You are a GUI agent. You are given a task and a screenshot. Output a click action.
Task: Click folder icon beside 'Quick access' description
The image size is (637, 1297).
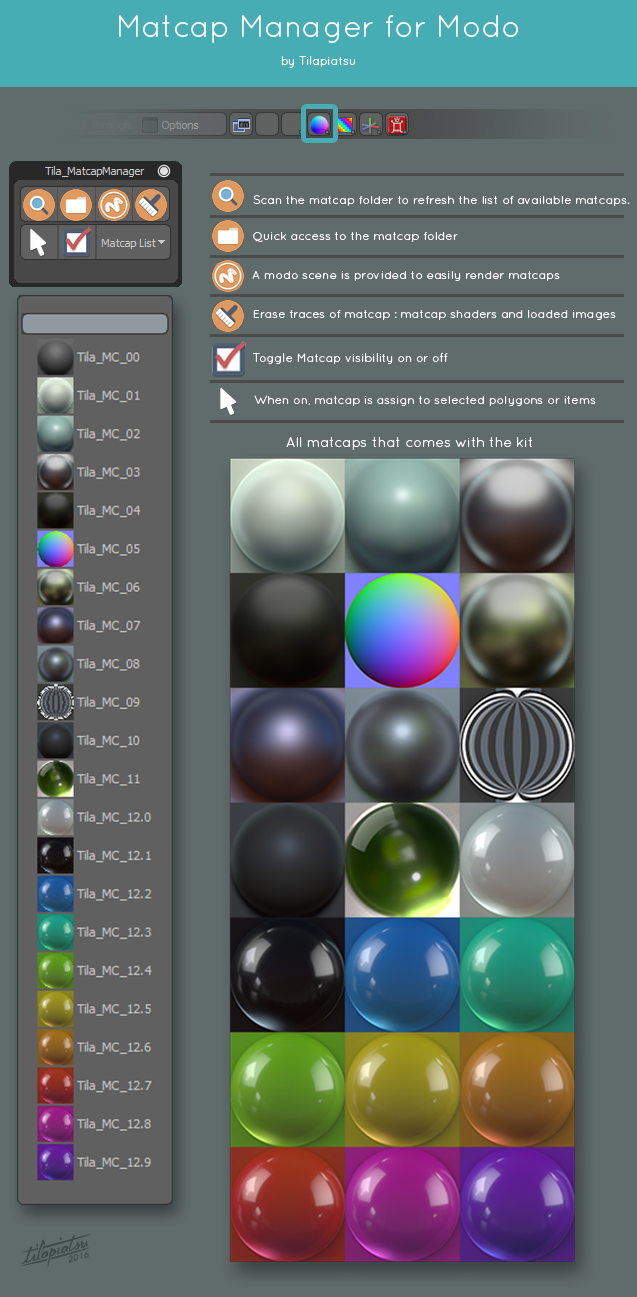[x=229, y=236]
